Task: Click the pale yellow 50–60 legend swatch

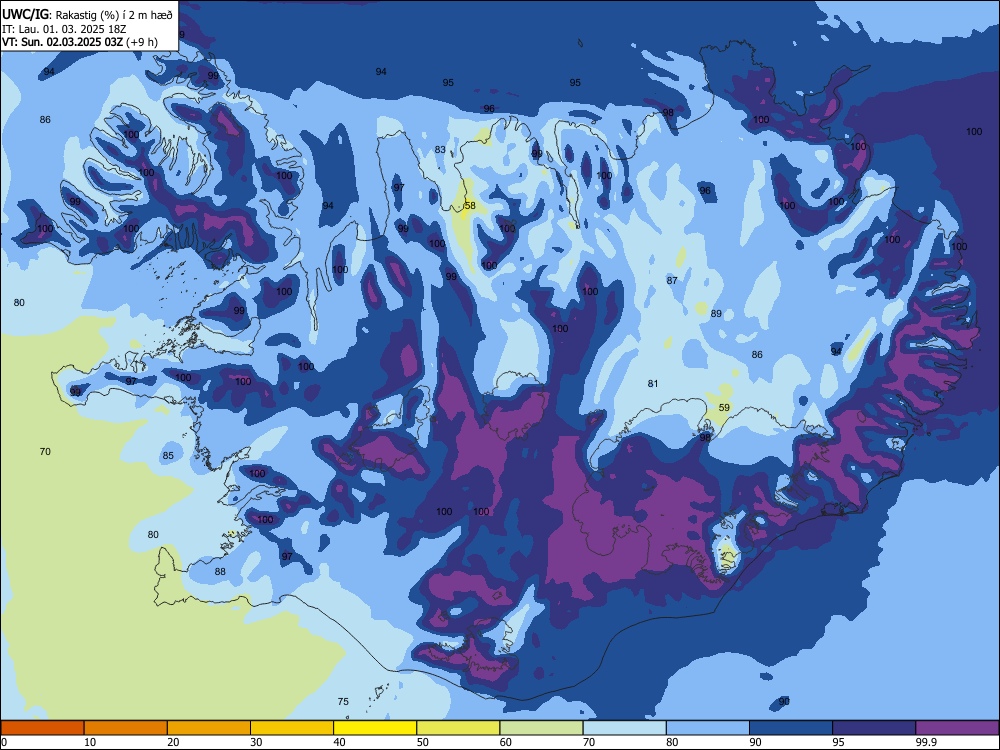Action: [458, 728]
